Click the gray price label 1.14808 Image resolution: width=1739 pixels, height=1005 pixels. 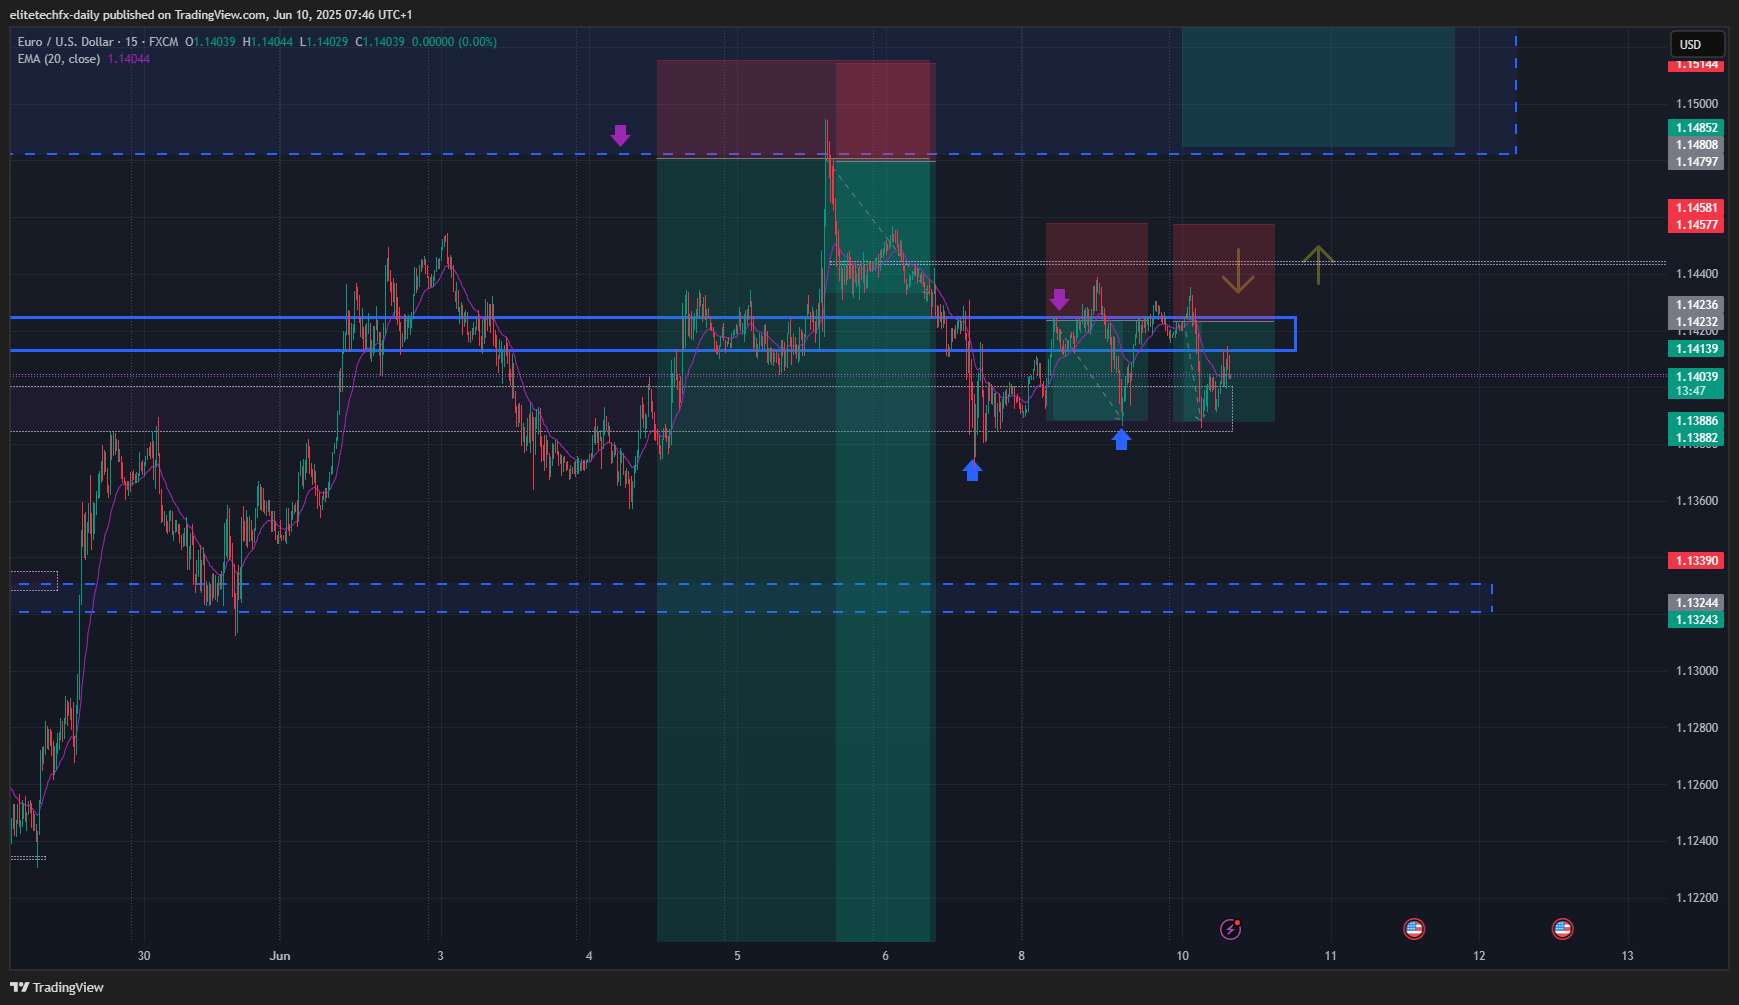(1696, 145)
